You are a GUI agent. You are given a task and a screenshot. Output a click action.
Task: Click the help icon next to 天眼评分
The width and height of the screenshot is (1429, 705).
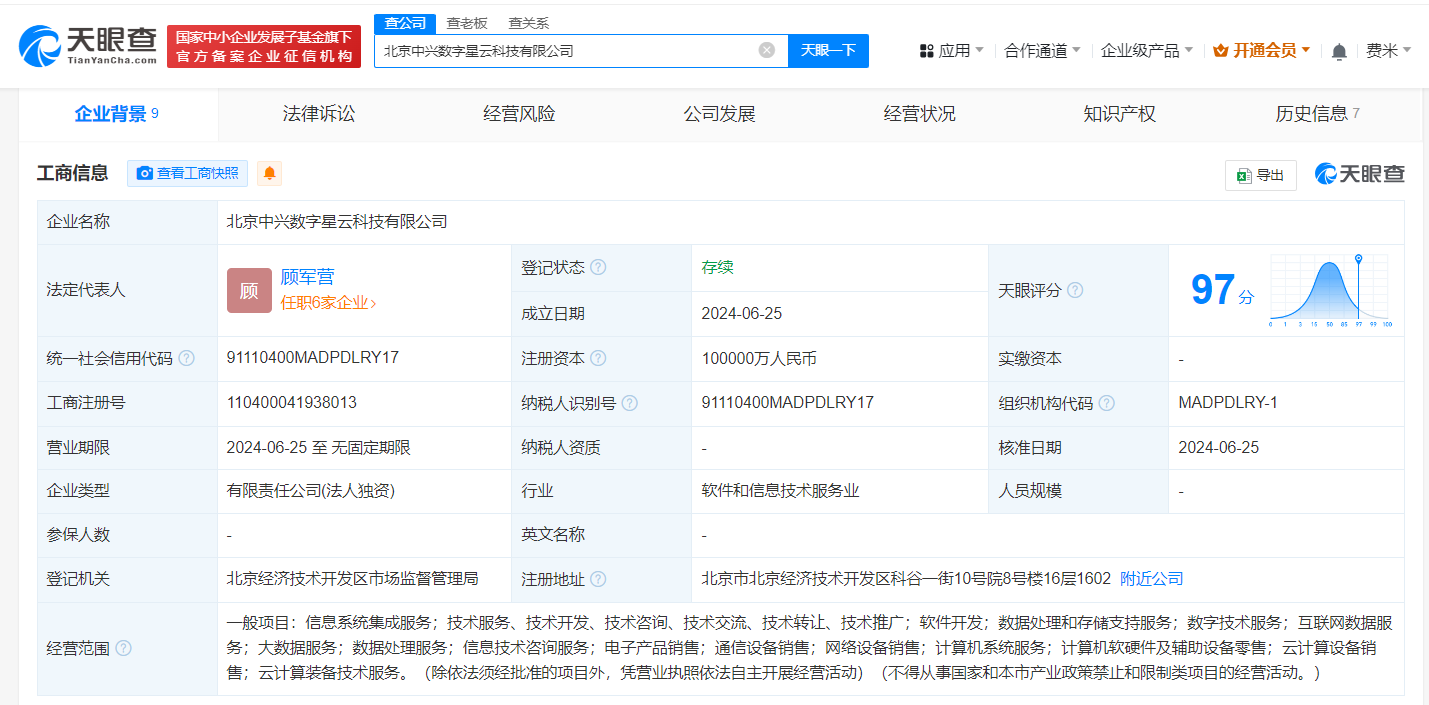[x=1077, y=290]
